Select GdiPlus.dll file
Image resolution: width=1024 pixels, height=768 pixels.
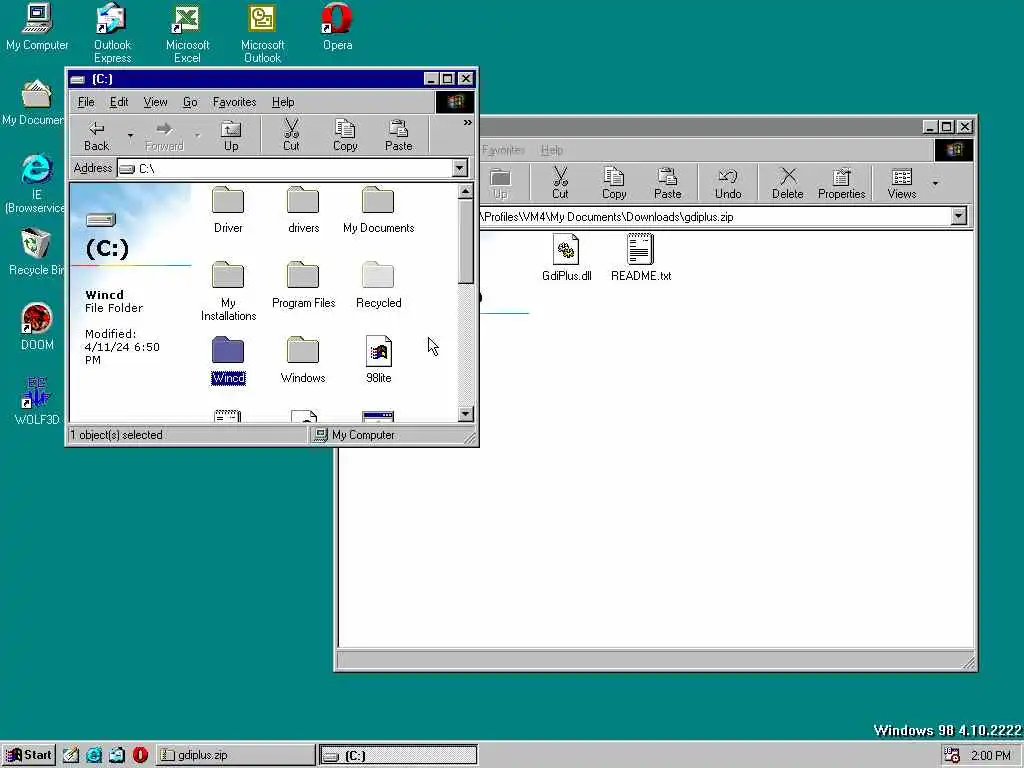click(x=566, y=258)
